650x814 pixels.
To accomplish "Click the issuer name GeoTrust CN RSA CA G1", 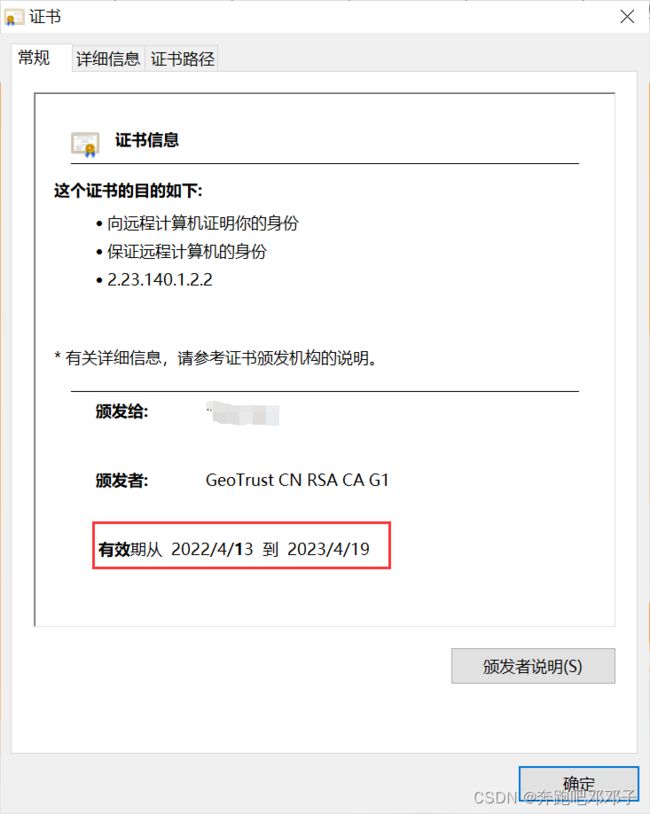I will pos(297,480).
